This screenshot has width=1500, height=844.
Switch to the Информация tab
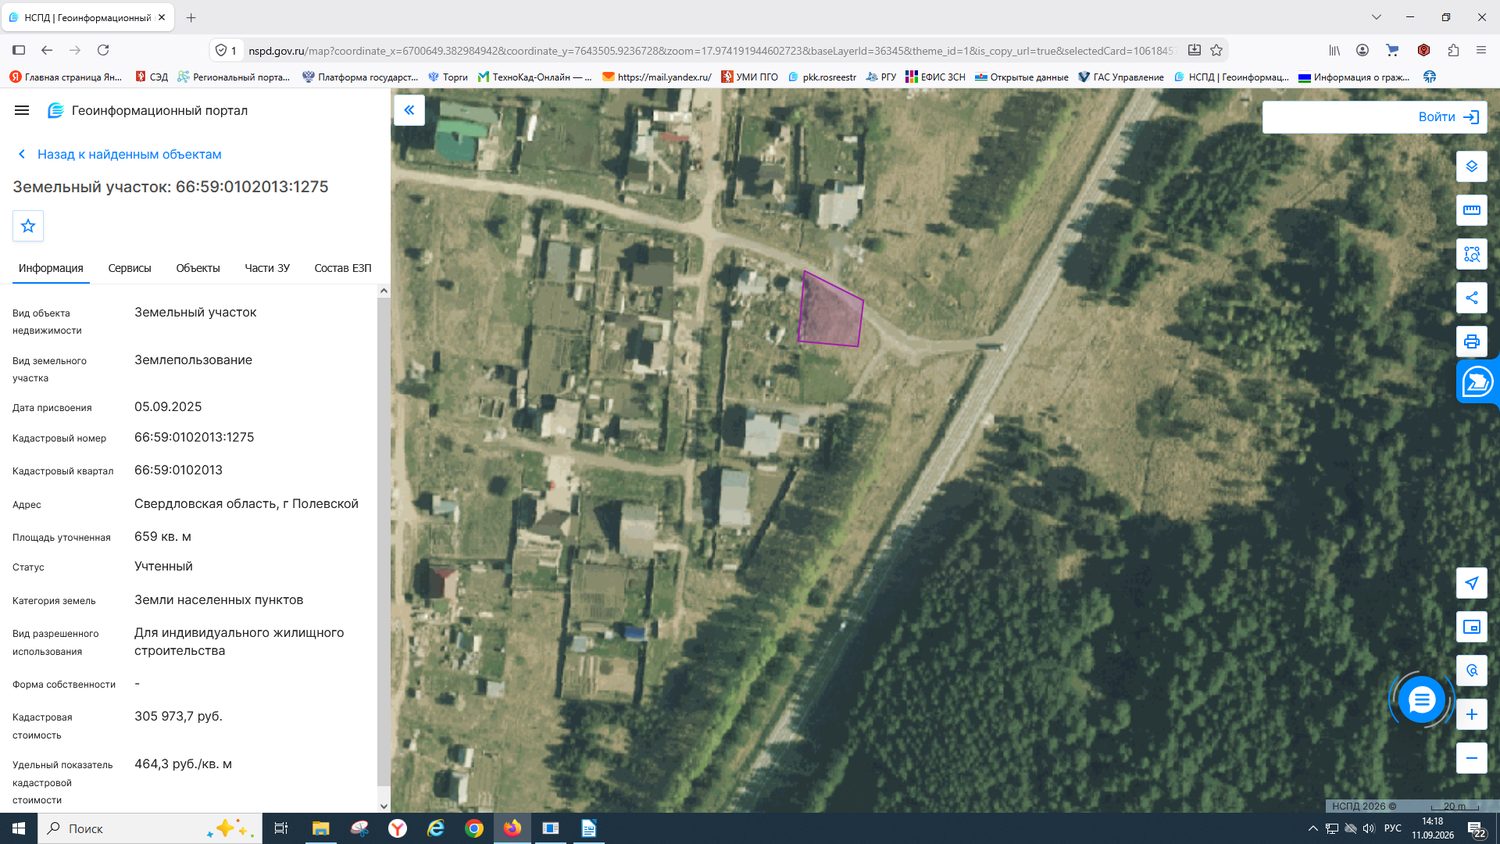(51, 268)
